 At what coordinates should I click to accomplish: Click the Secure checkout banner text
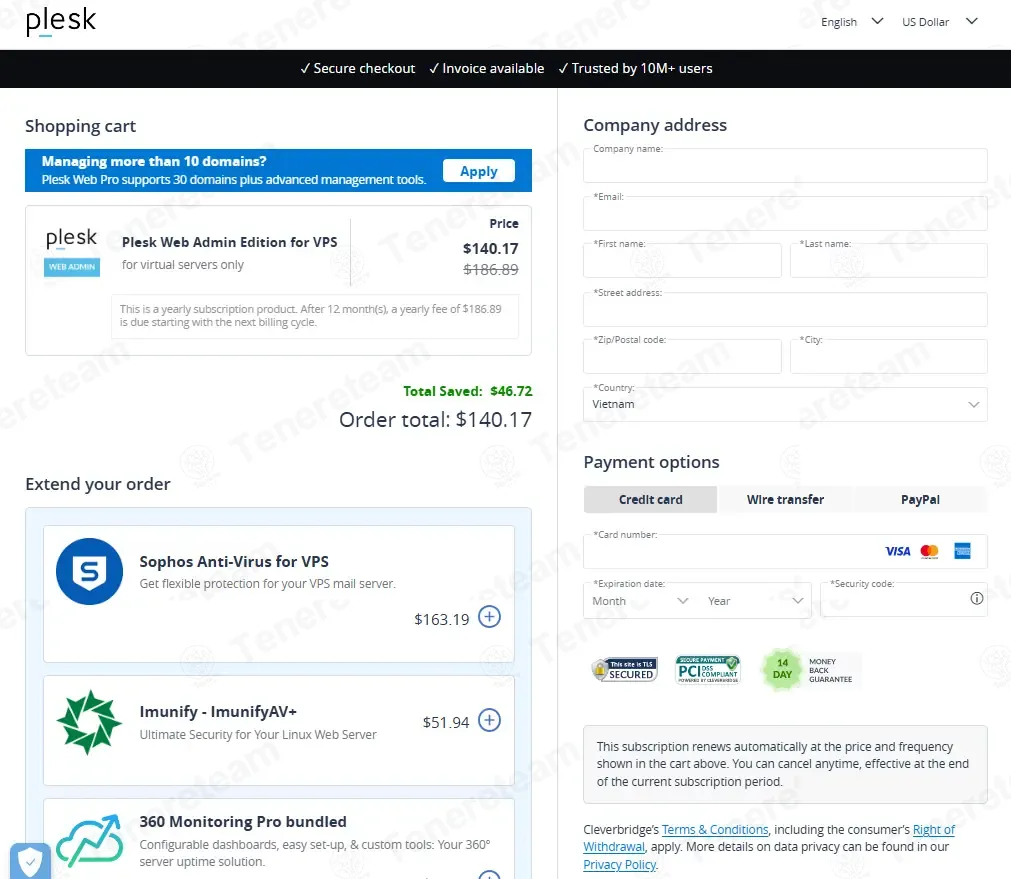point(358,68)
